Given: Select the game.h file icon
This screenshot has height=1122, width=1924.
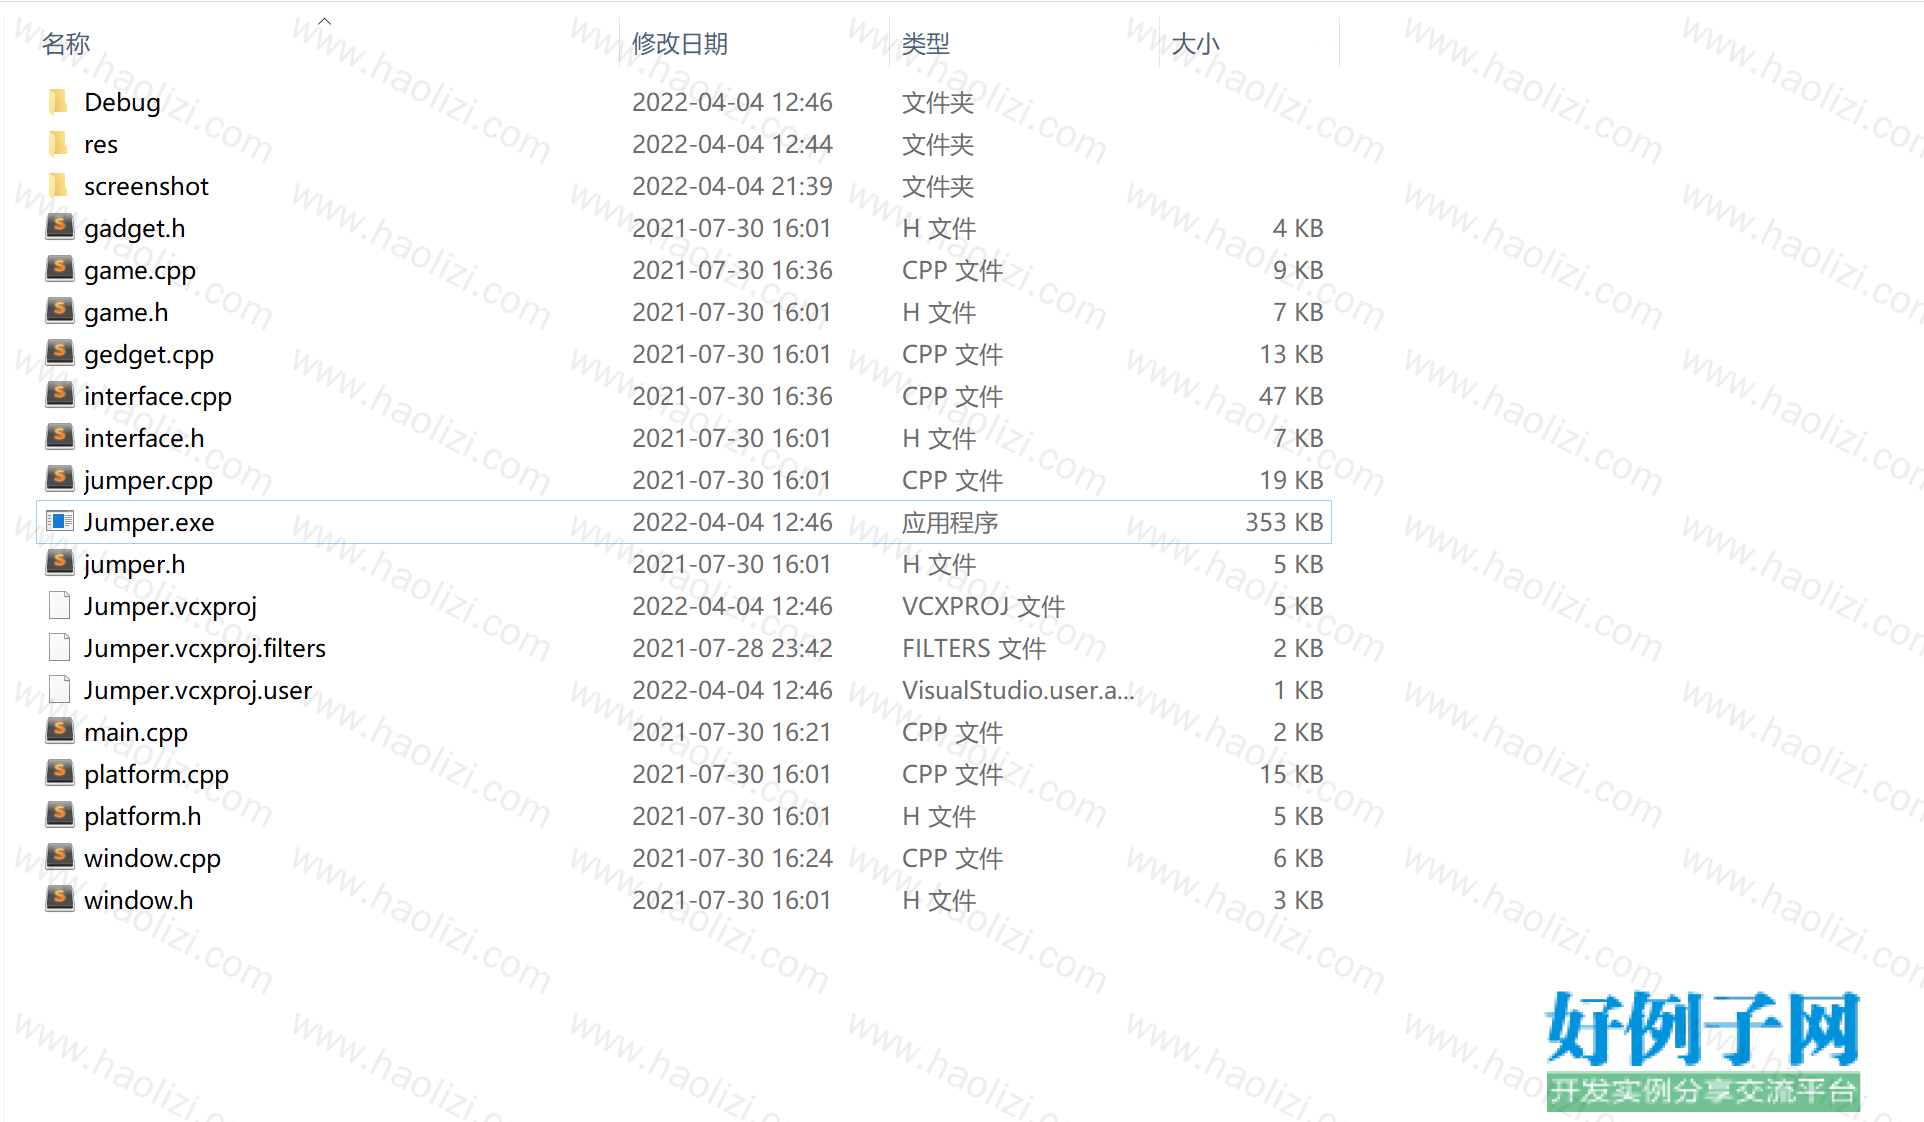Looking at the screenshot, I should pos(60,311).
